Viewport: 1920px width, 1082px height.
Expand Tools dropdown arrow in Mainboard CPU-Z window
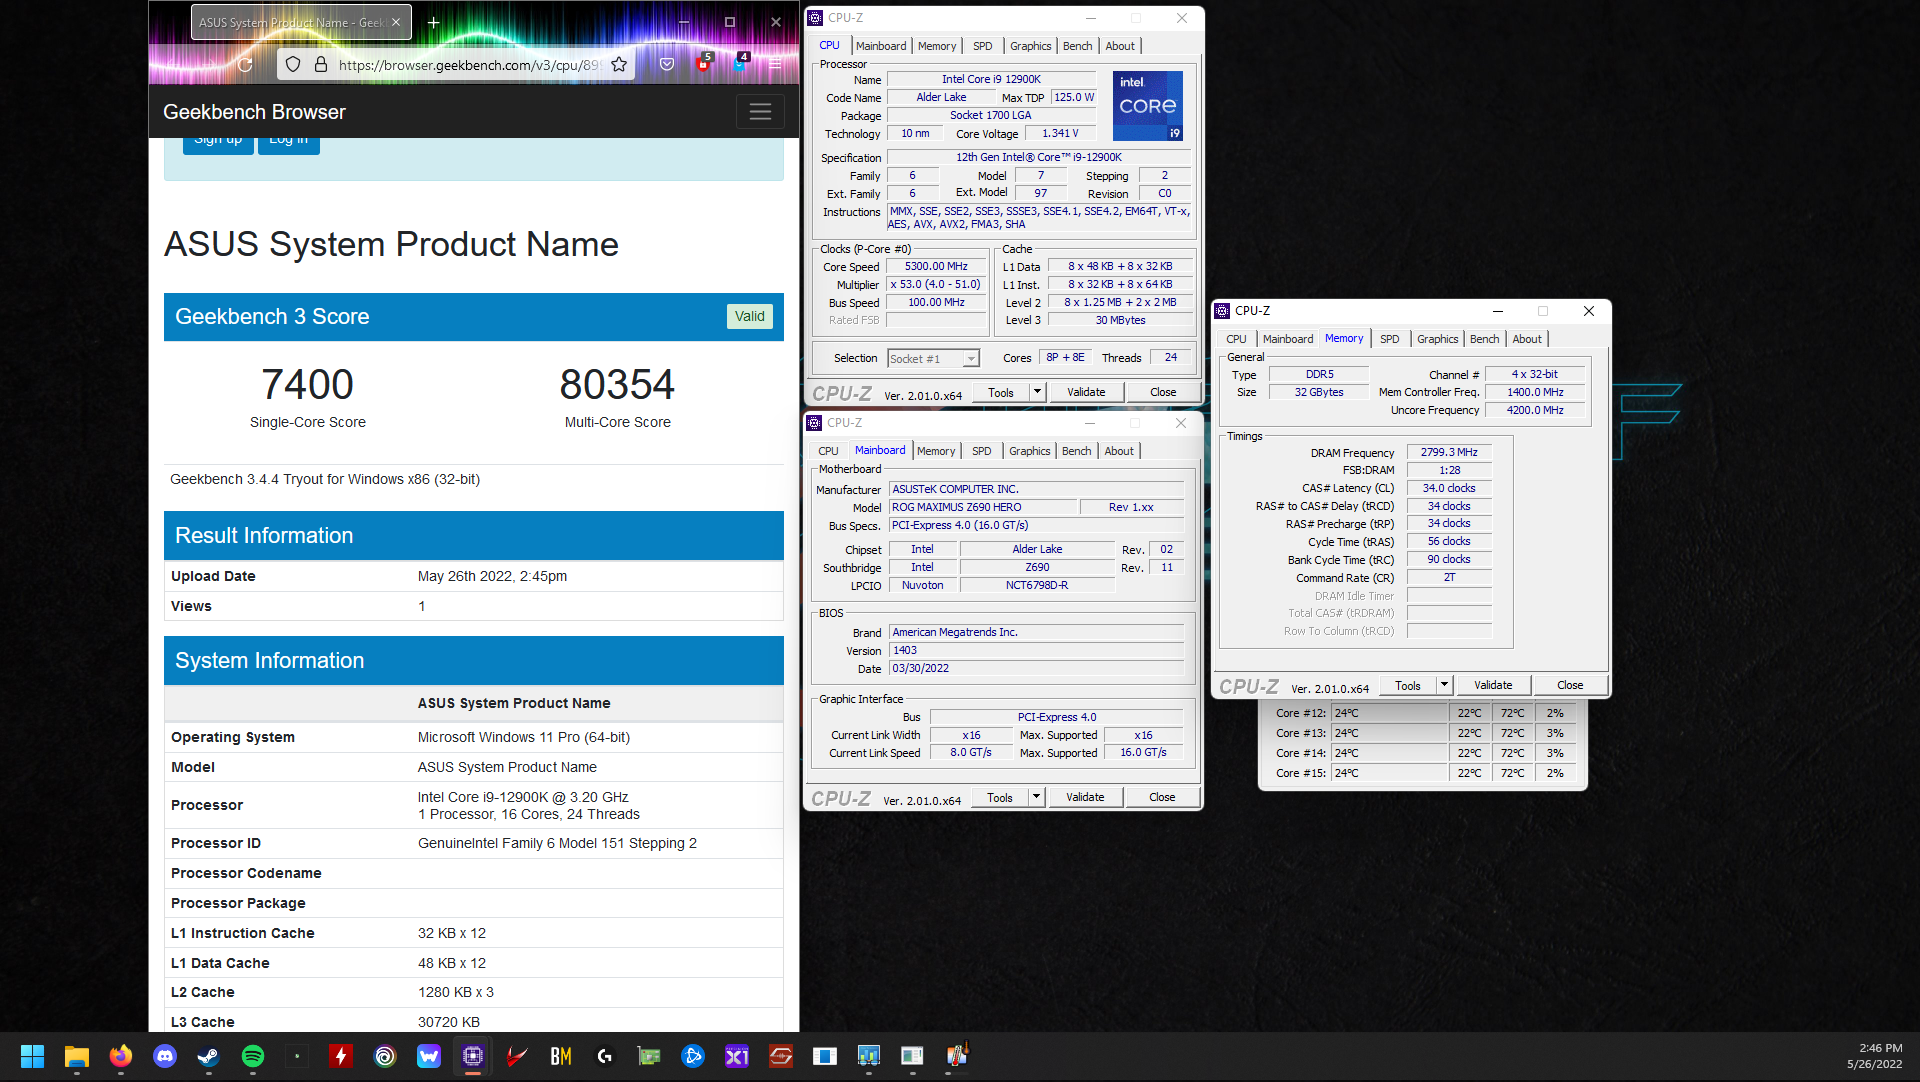(x=1036, y=797)
